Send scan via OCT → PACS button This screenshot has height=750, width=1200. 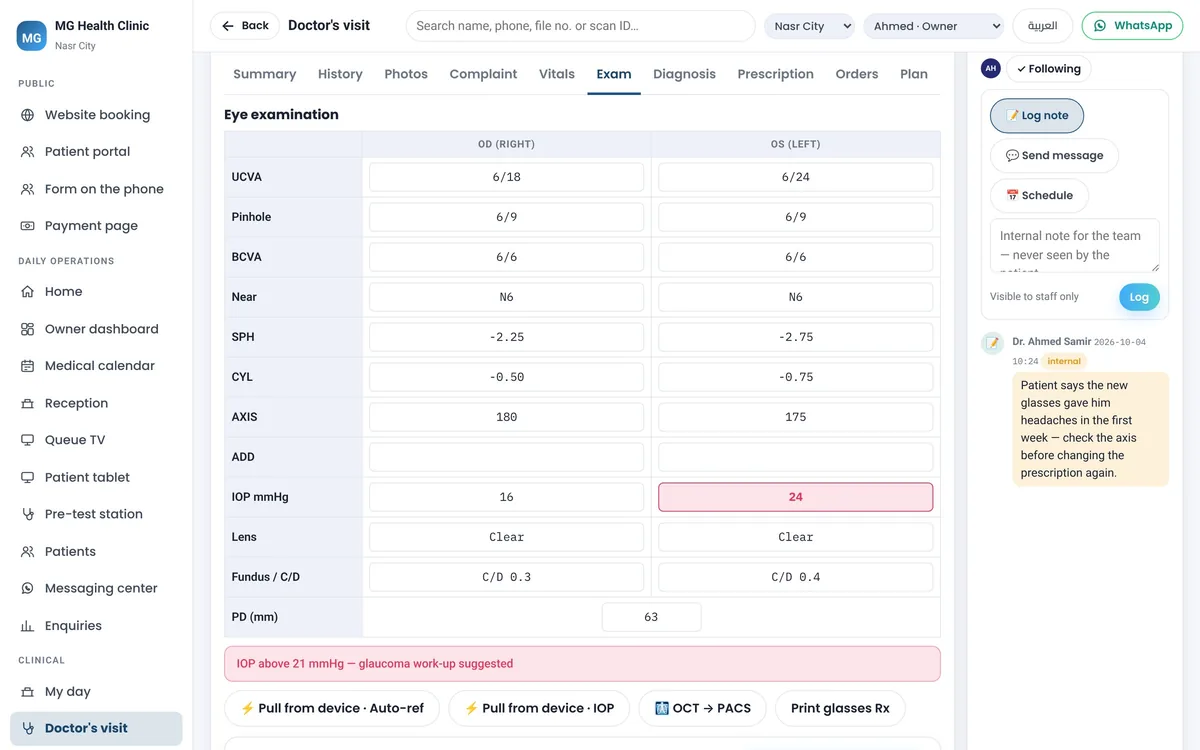(x=702, y=708)
